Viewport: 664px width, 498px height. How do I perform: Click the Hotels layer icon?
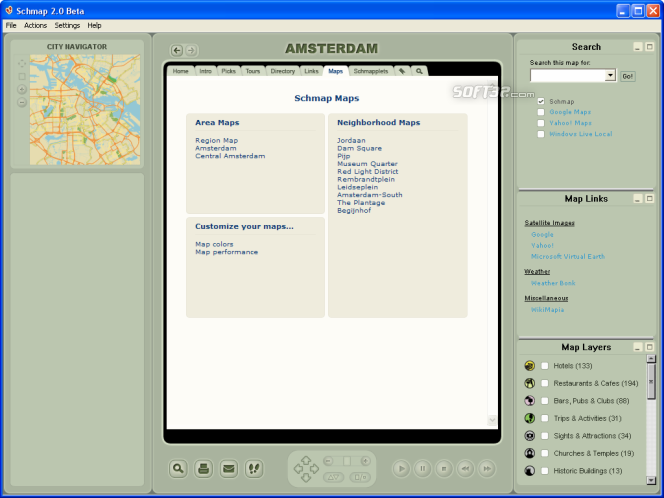click(529, 366)
